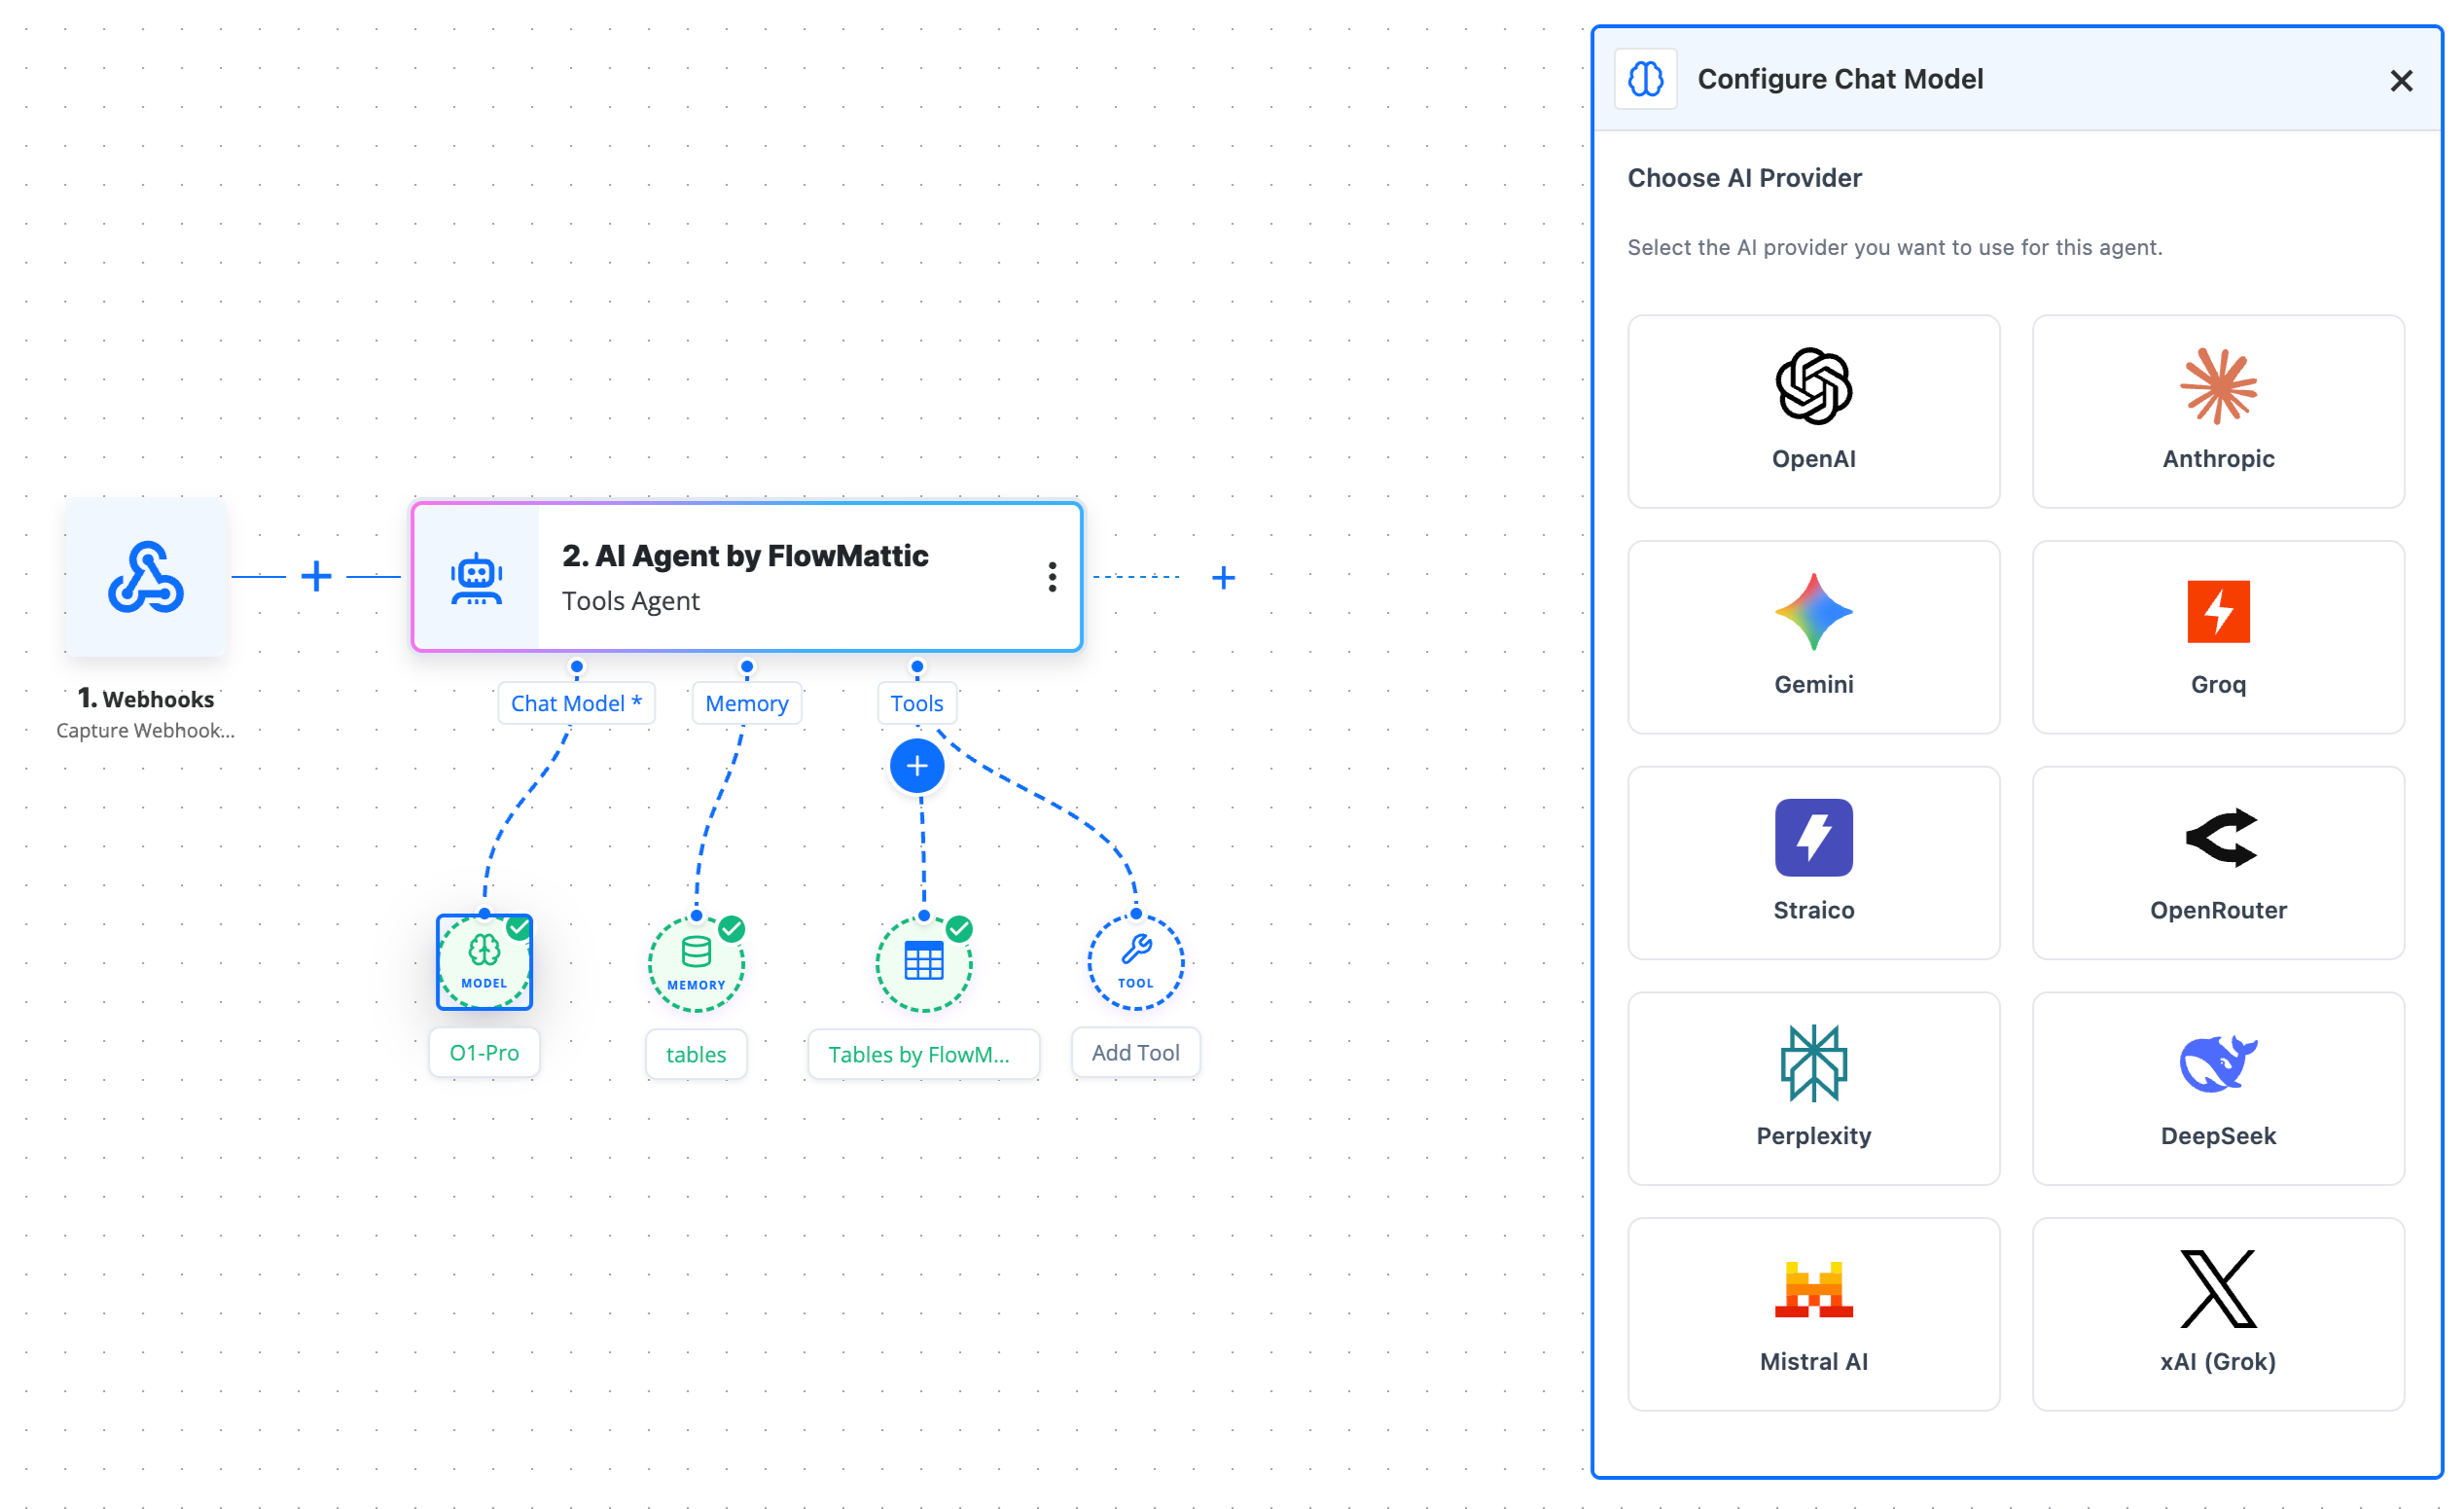The width and height of the screenshot is (2464, 1509).
Task: Select the Straico provider icon
Action: pos(1813,838)
